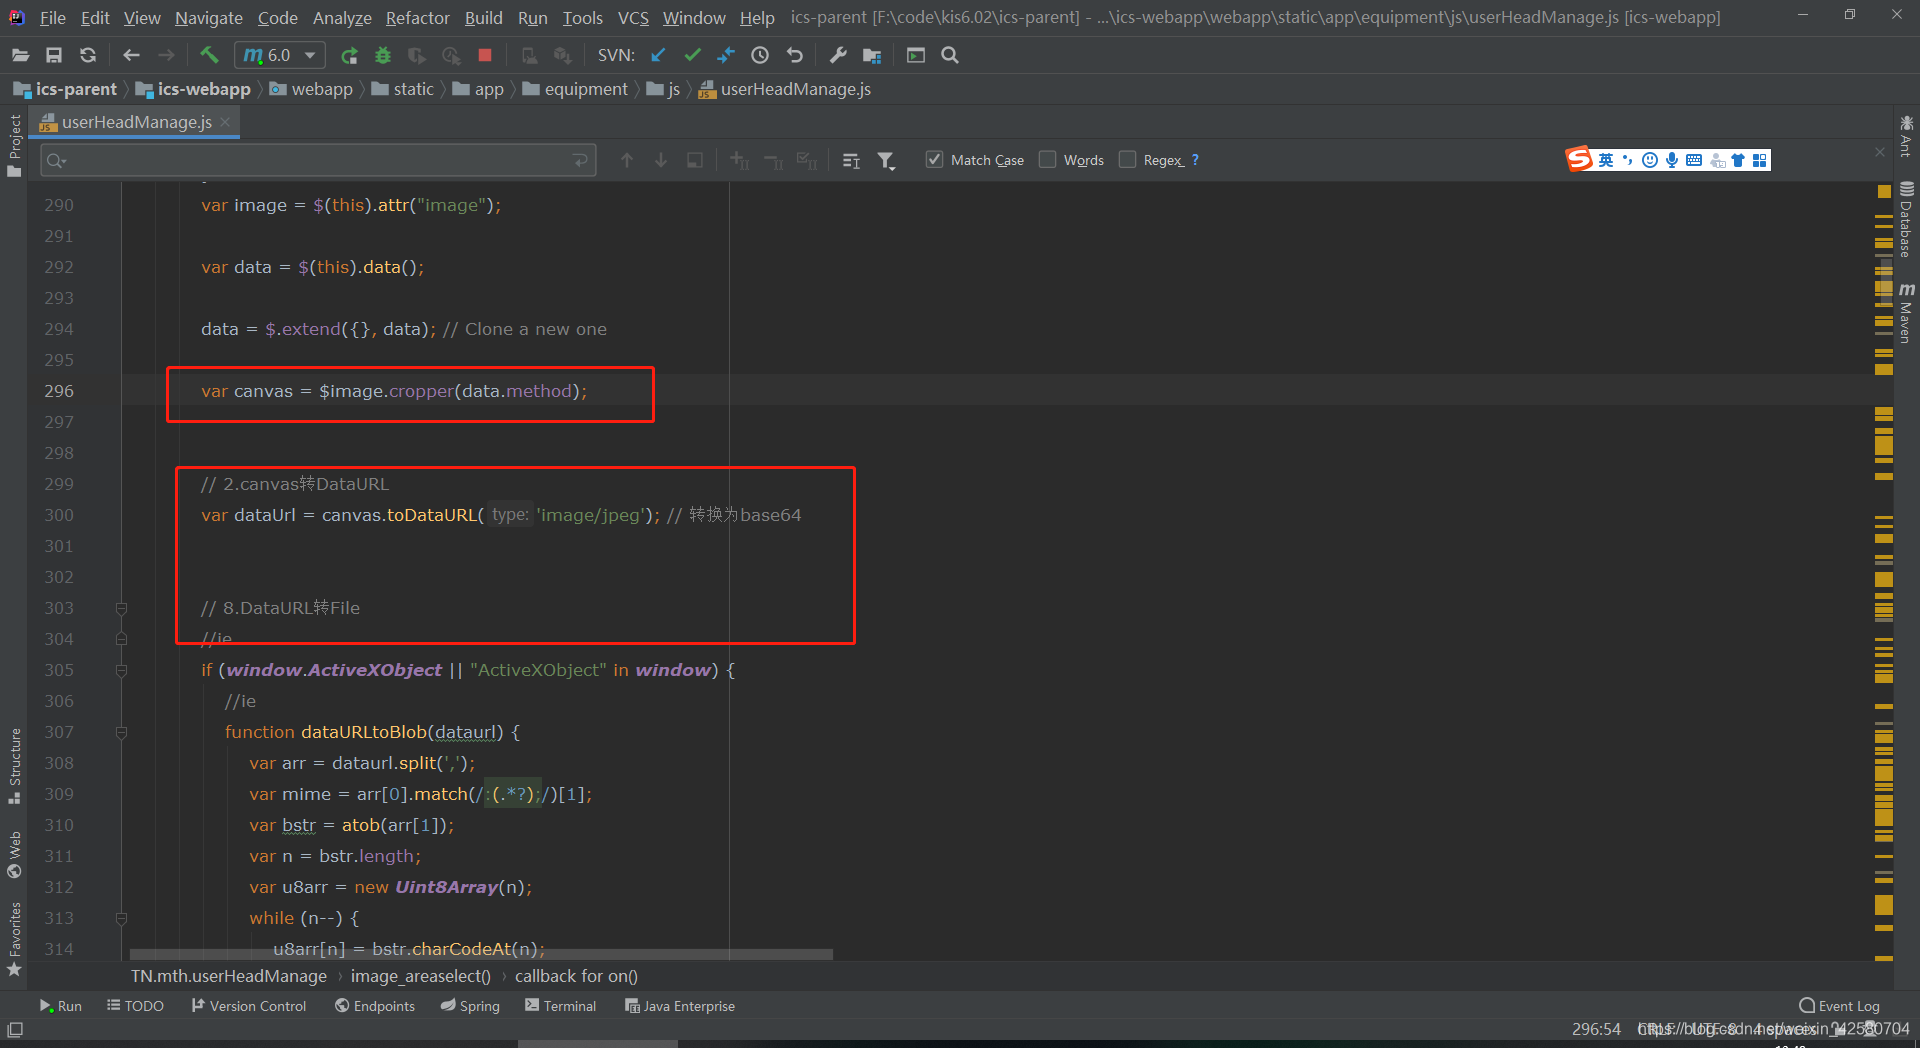Open the Web tool window
Image resolution: width=1920 pixels, height=1048 pixels.
pyautogui.click(x=14, y=854)
